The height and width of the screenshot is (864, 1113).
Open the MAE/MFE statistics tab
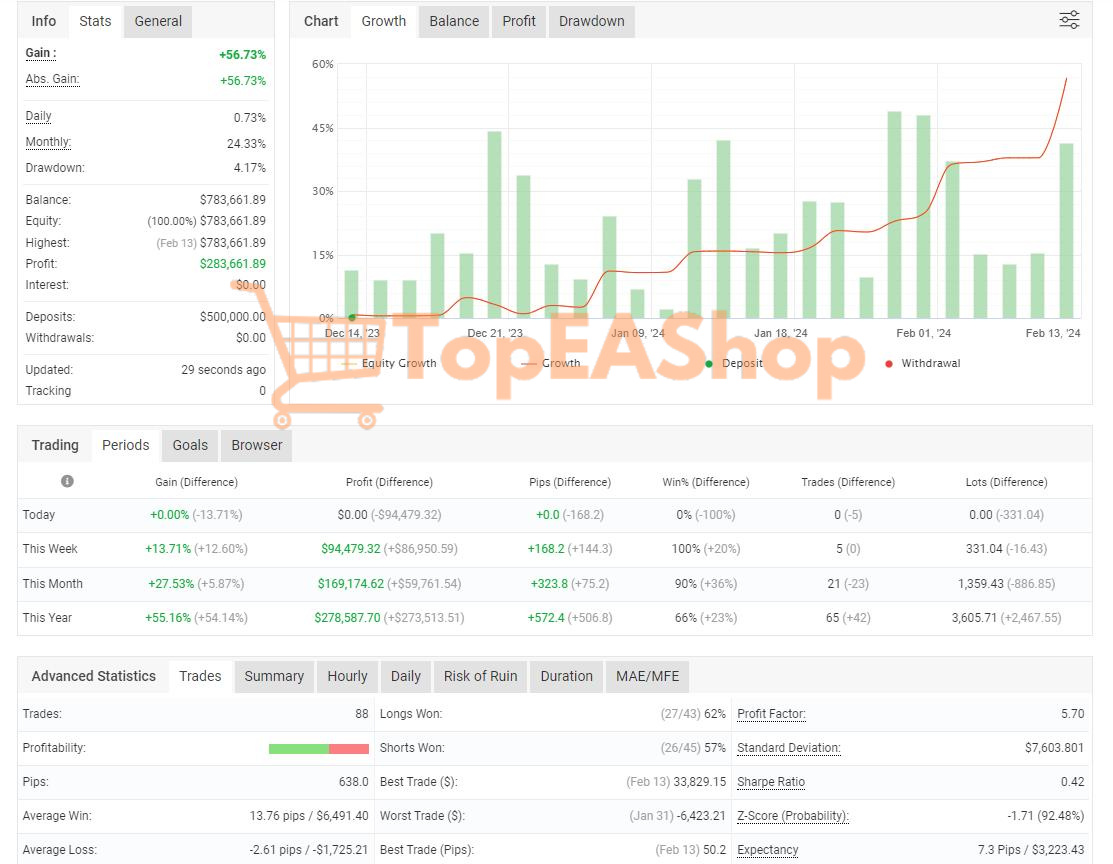647,676
